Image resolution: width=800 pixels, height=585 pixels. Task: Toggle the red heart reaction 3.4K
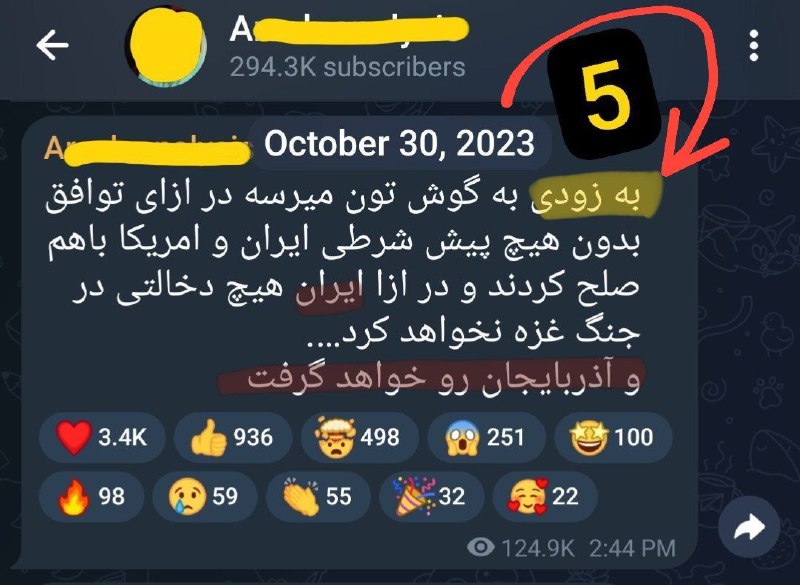[x=102, y=438]
